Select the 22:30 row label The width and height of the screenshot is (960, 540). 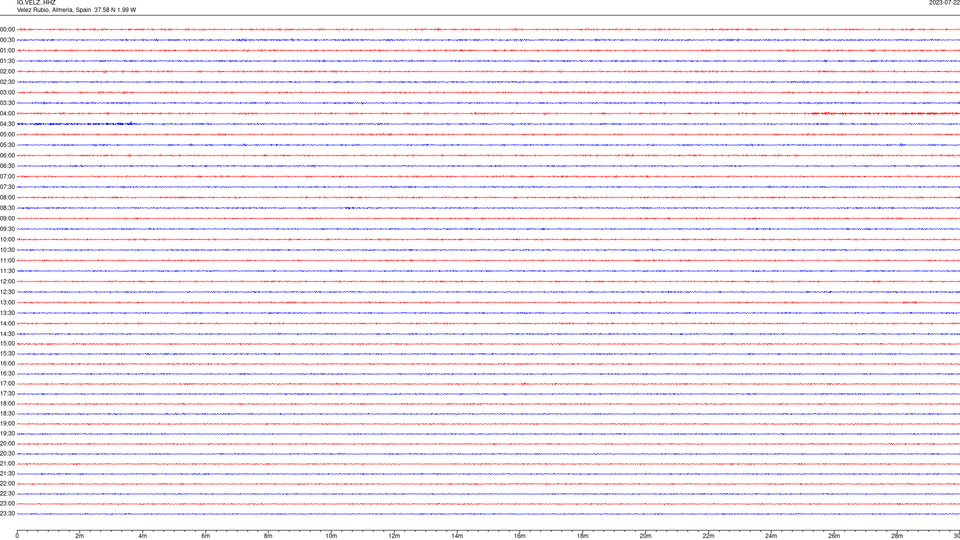[x=7, y=493]
